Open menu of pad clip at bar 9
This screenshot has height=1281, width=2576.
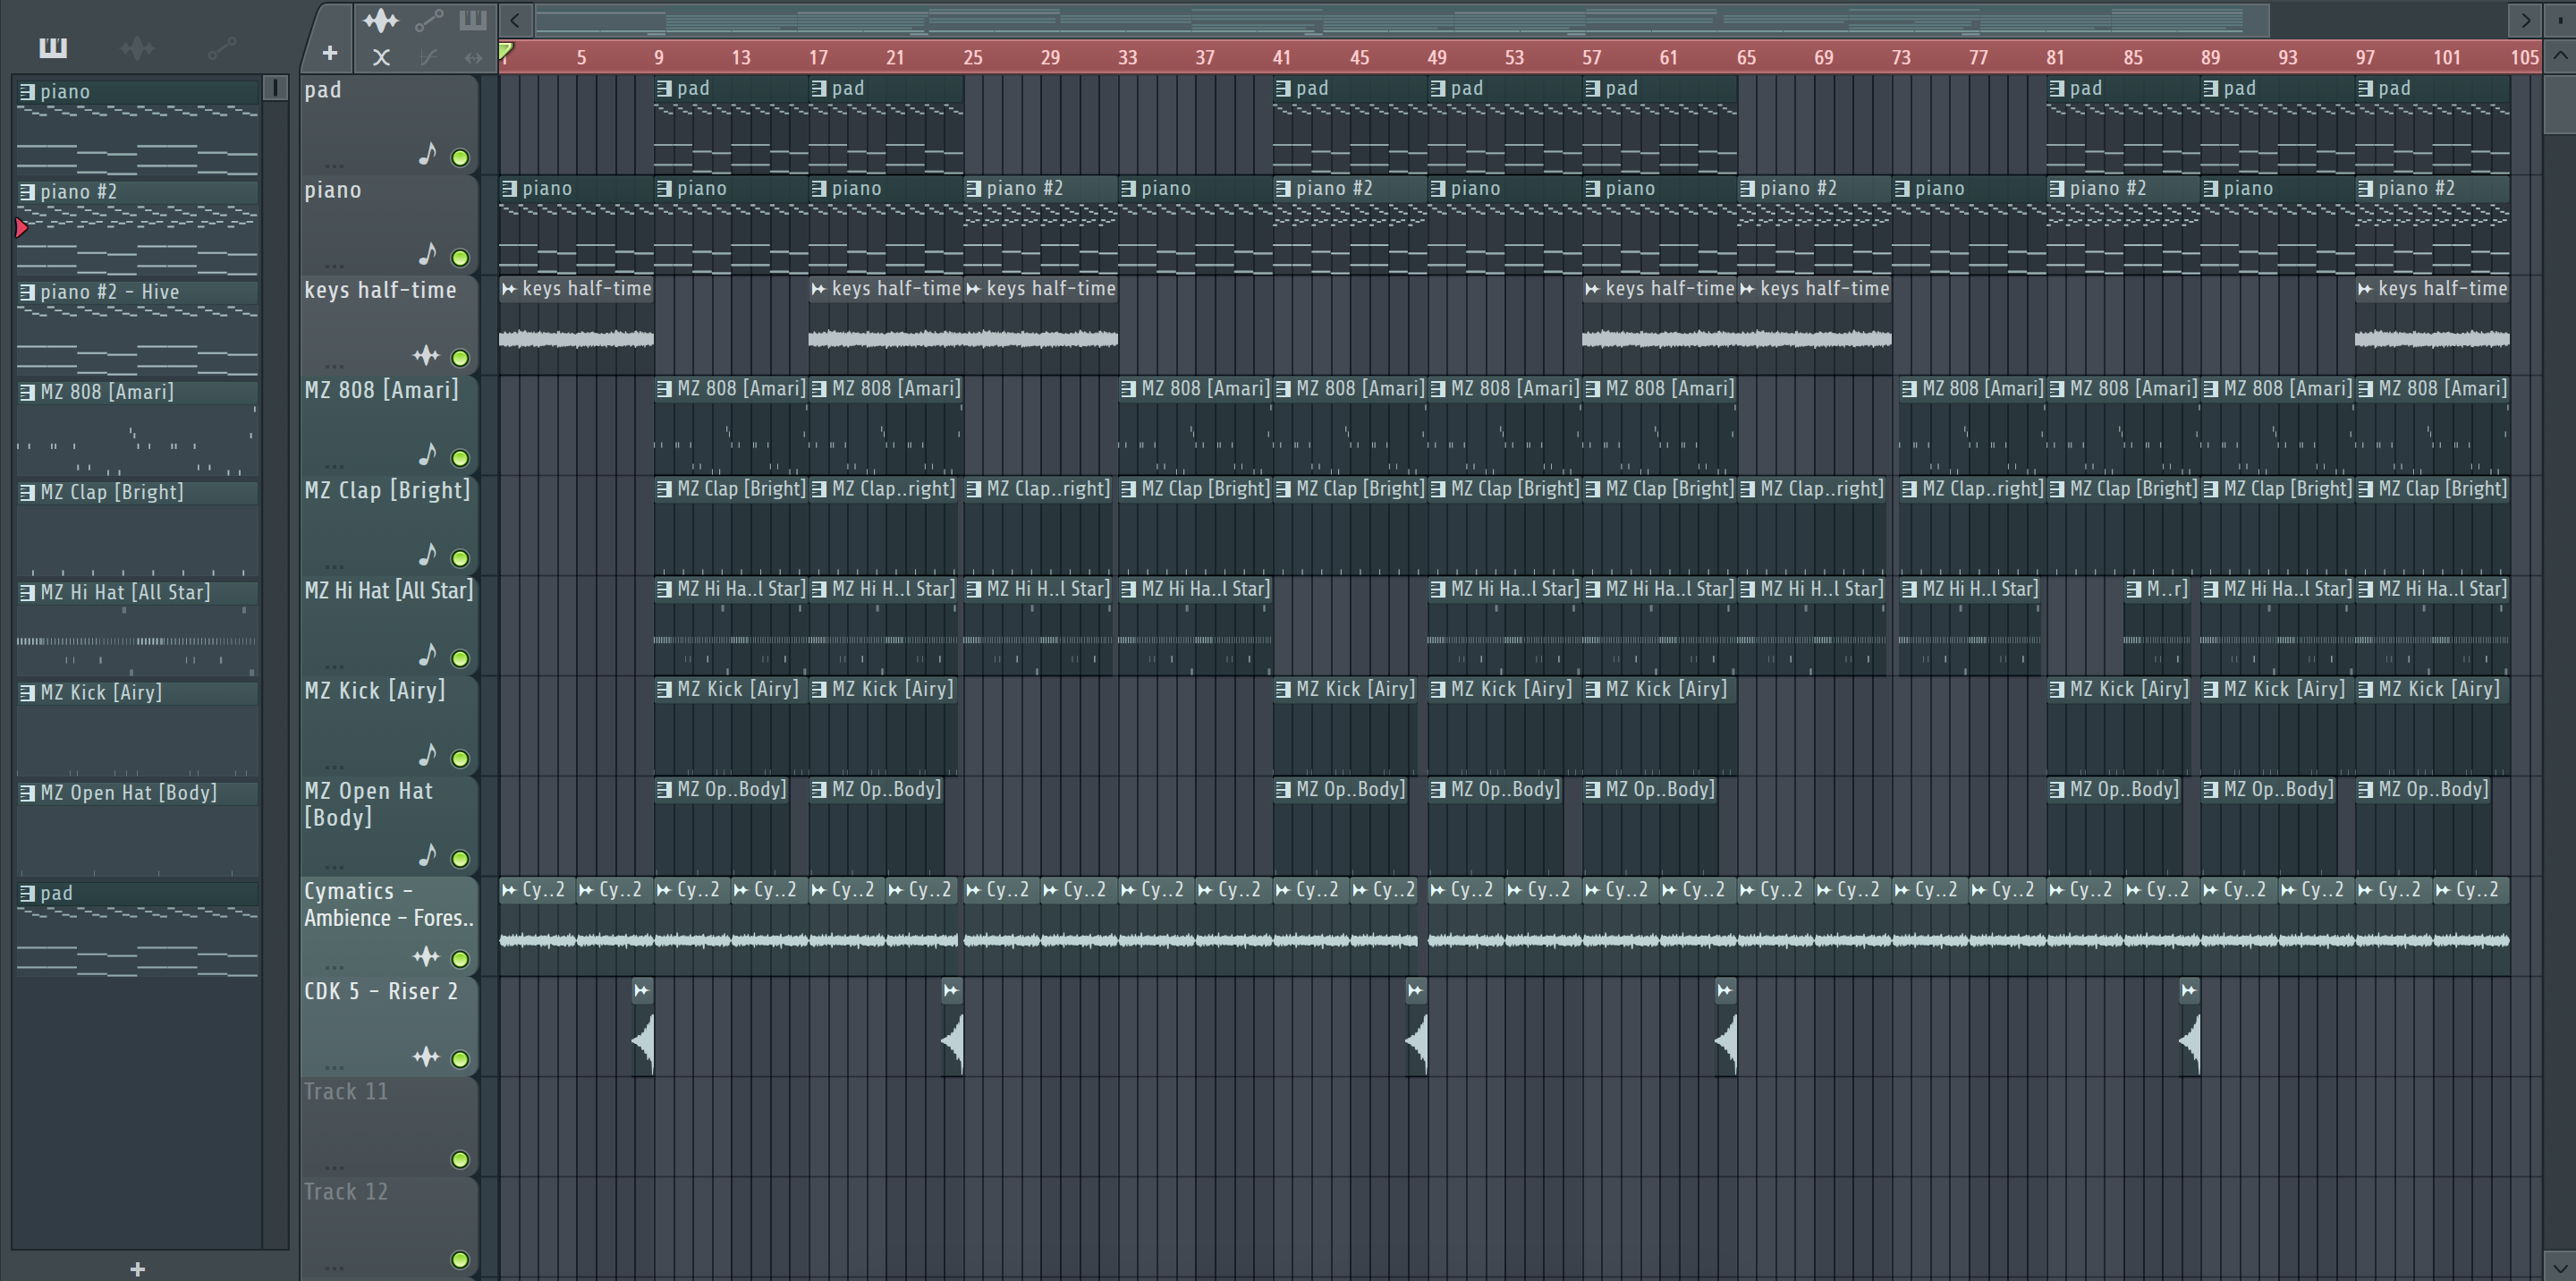point(664,88)
